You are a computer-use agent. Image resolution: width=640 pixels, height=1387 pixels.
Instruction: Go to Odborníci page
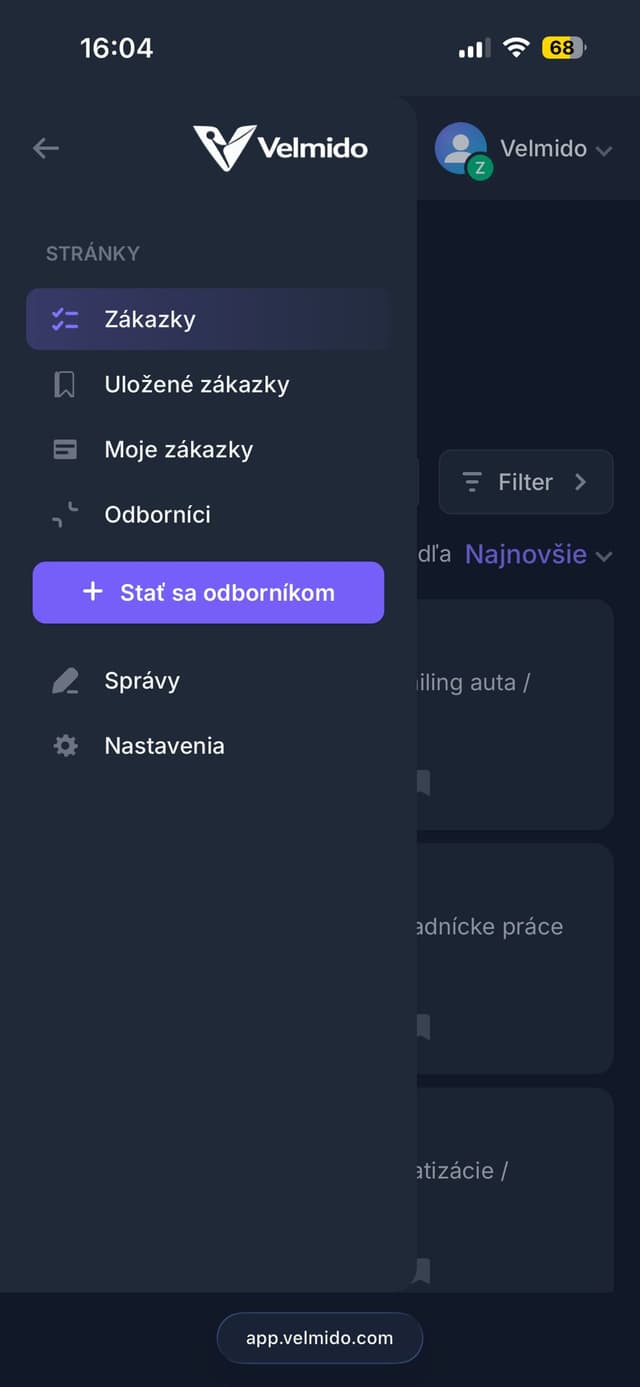pos(157,514)
